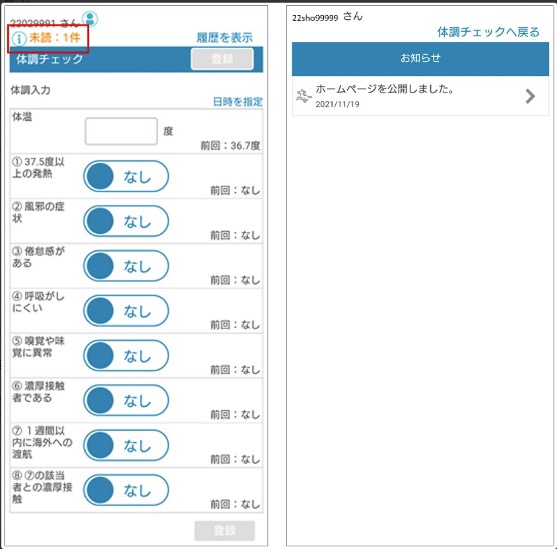Viewport: 557px width, 549px height.
Task: Expand the notice with the chevron arrow
Action: [530, 96]
